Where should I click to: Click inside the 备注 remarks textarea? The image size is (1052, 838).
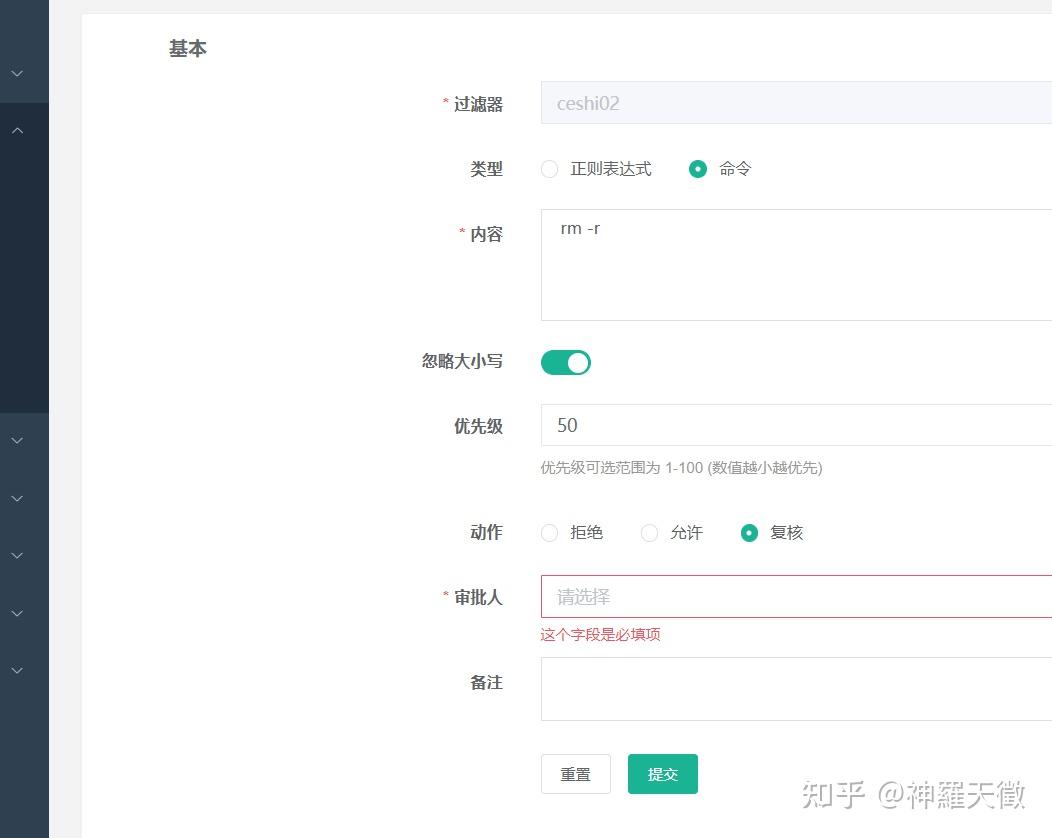click(750, 689)
